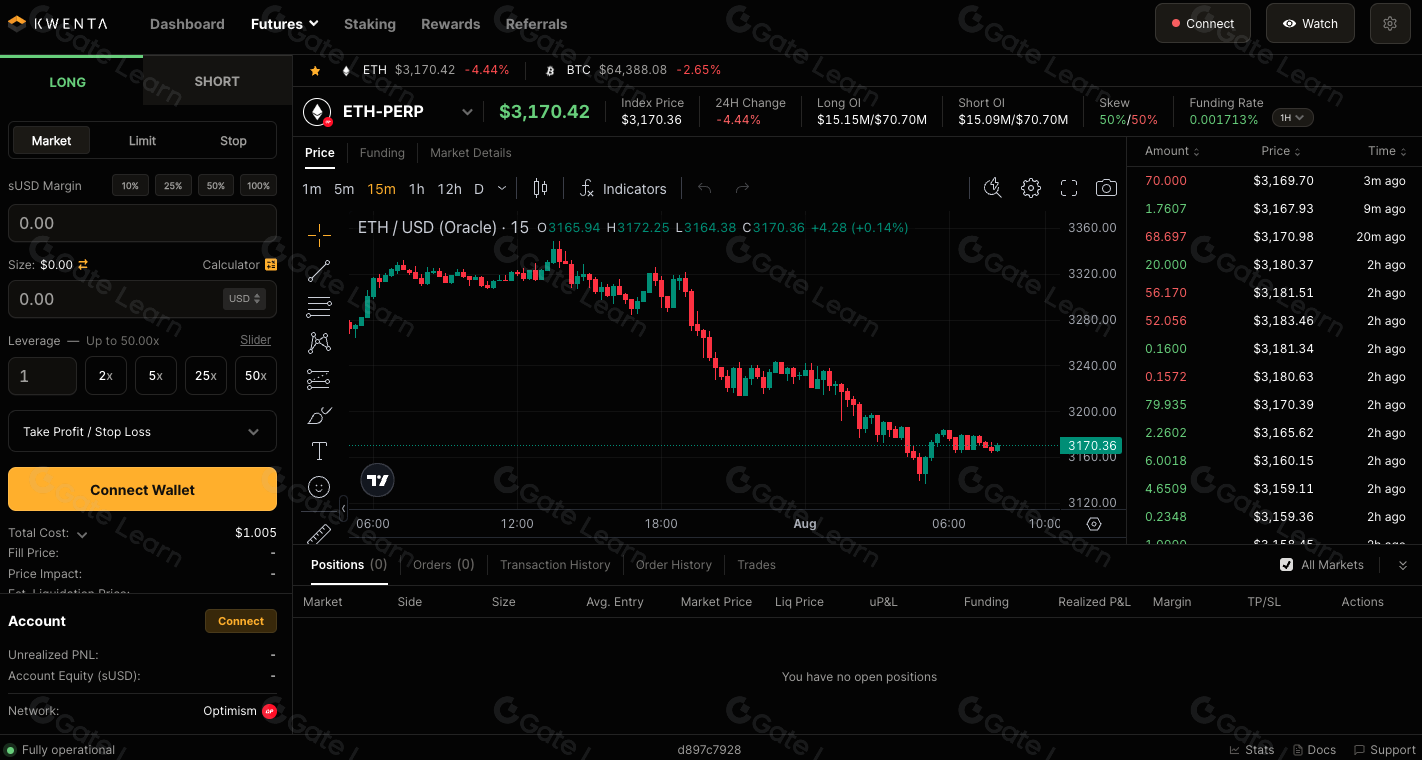Switch to the SHORT side
Image resolution: width=1422 pixels, height=760 pixels.
point(216,80)
